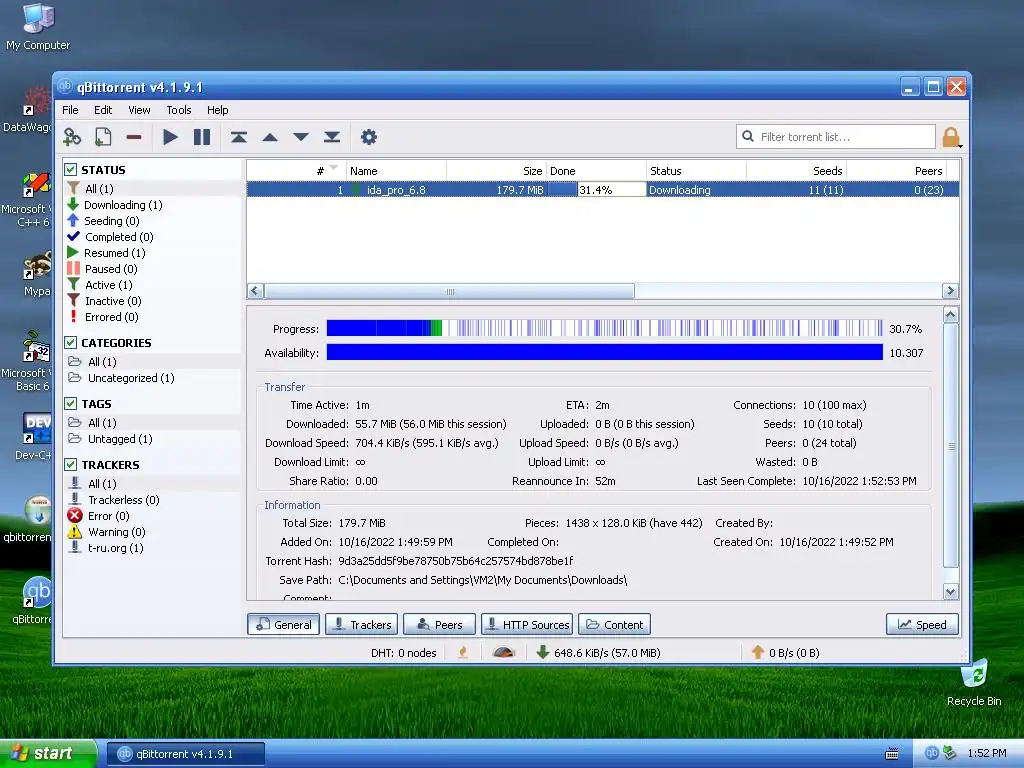This screenshot has width=1024, height=768.
Task: Click the Add Torrent File toolbar icon
Action: click(103, 137)
